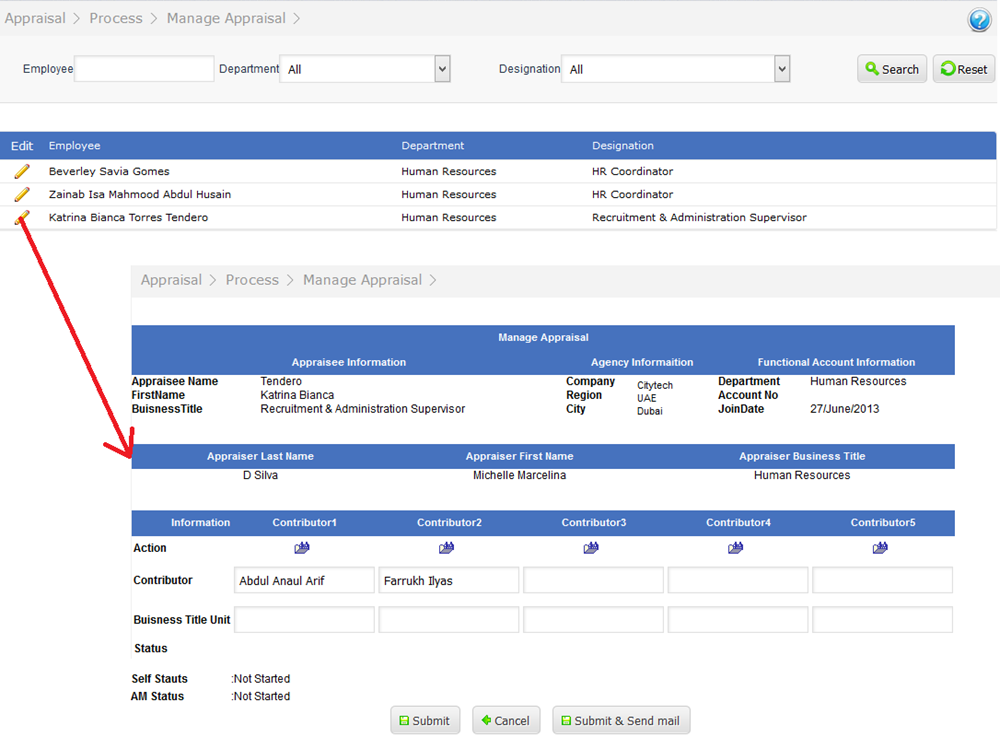Click the Employee column header
This screenshot has width=1000, height=749.
[x=75, y=145]
